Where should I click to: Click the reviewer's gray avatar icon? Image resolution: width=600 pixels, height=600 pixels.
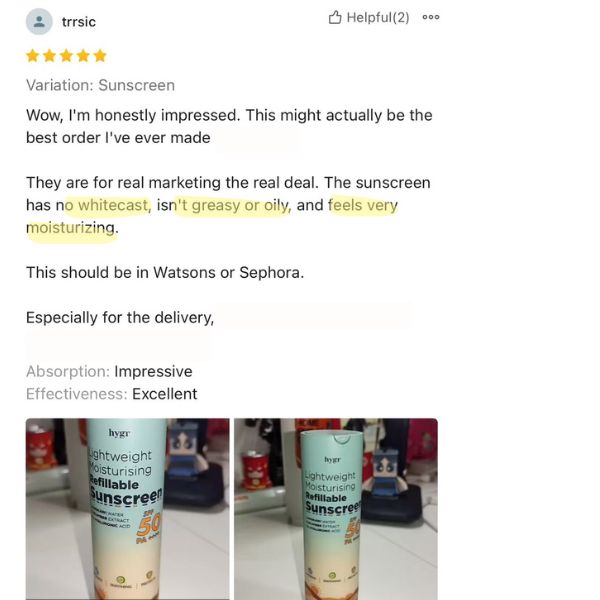tap(39, 22)
